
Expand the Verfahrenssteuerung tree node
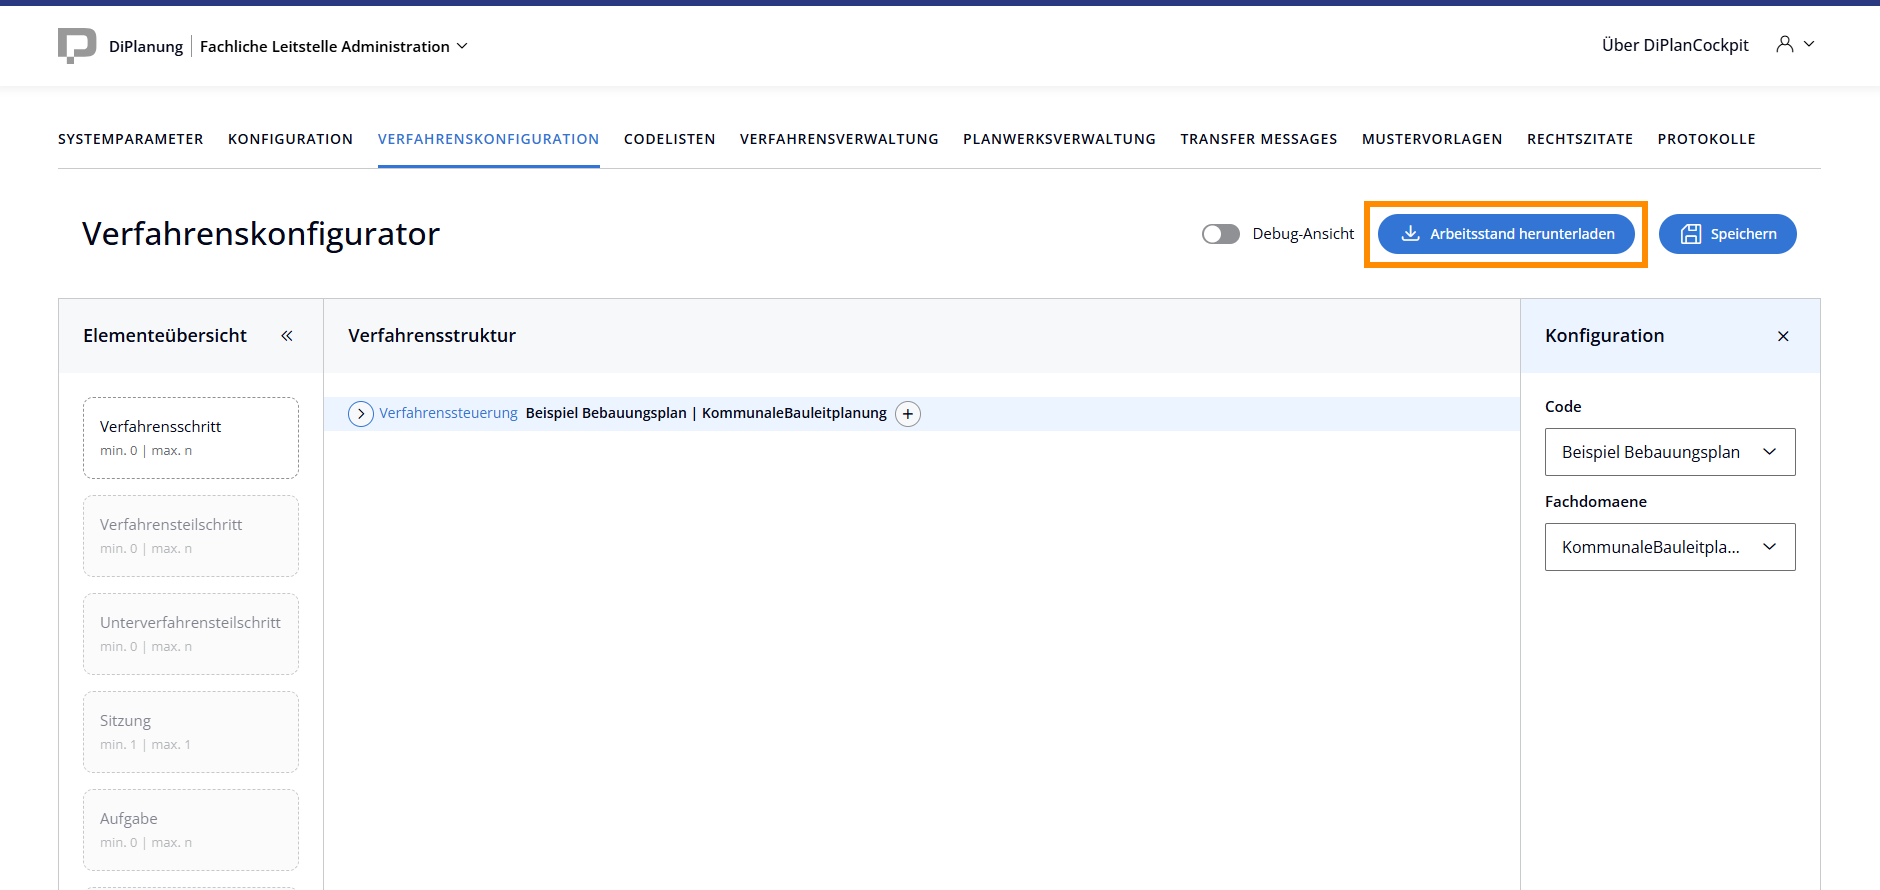coord(361,414)
